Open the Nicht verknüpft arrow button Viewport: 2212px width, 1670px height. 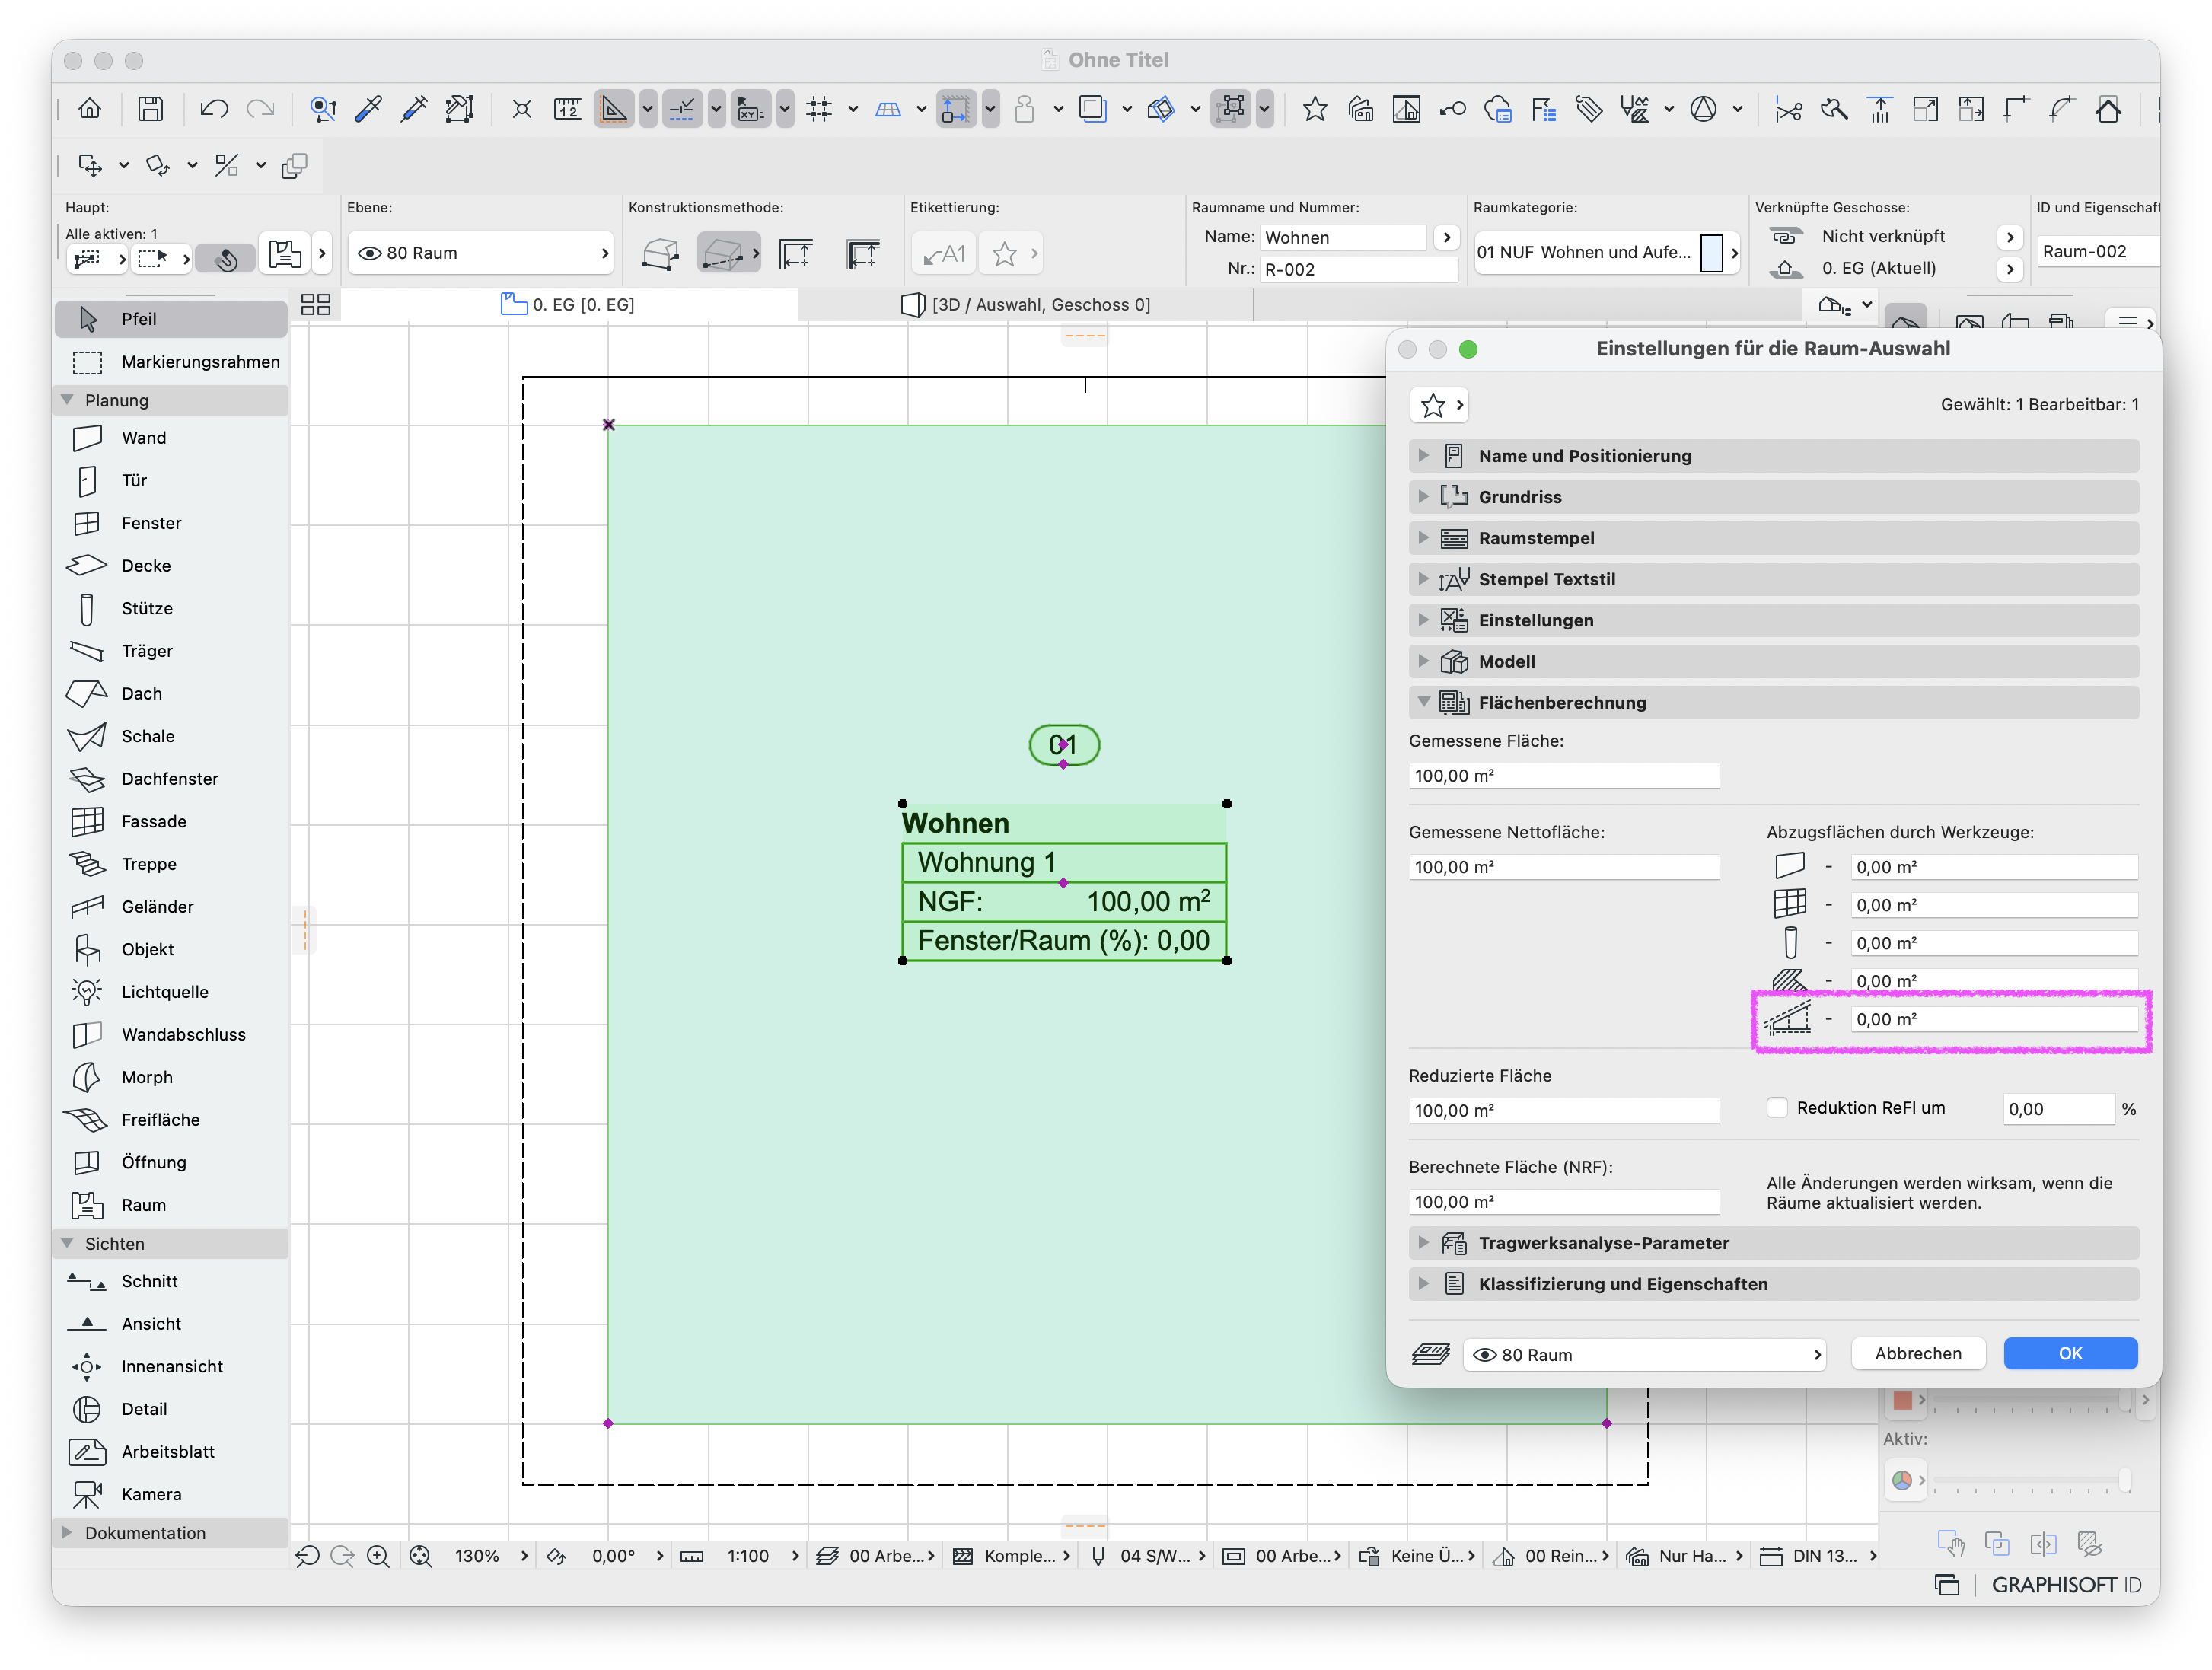pyautogui.click(x=2010, y=237)
